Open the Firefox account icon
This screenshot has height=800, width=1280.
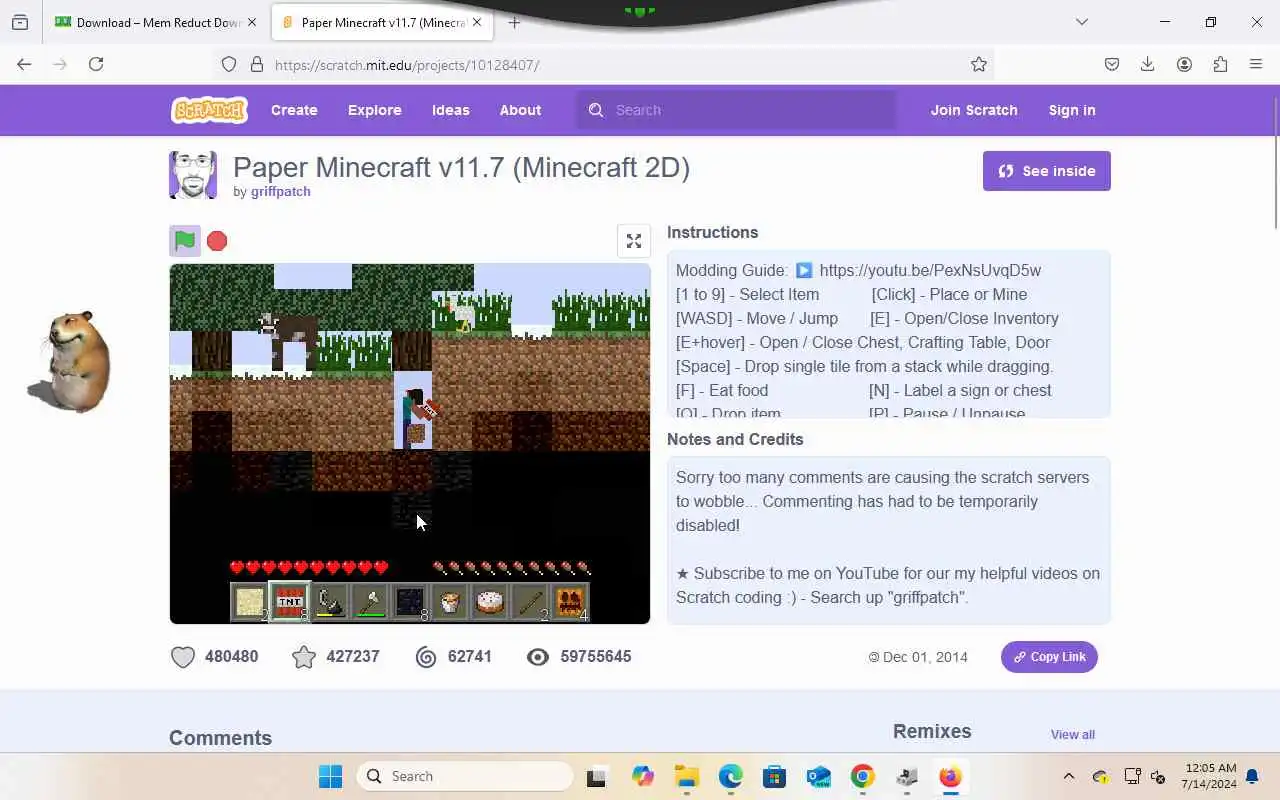(1184, 64)
